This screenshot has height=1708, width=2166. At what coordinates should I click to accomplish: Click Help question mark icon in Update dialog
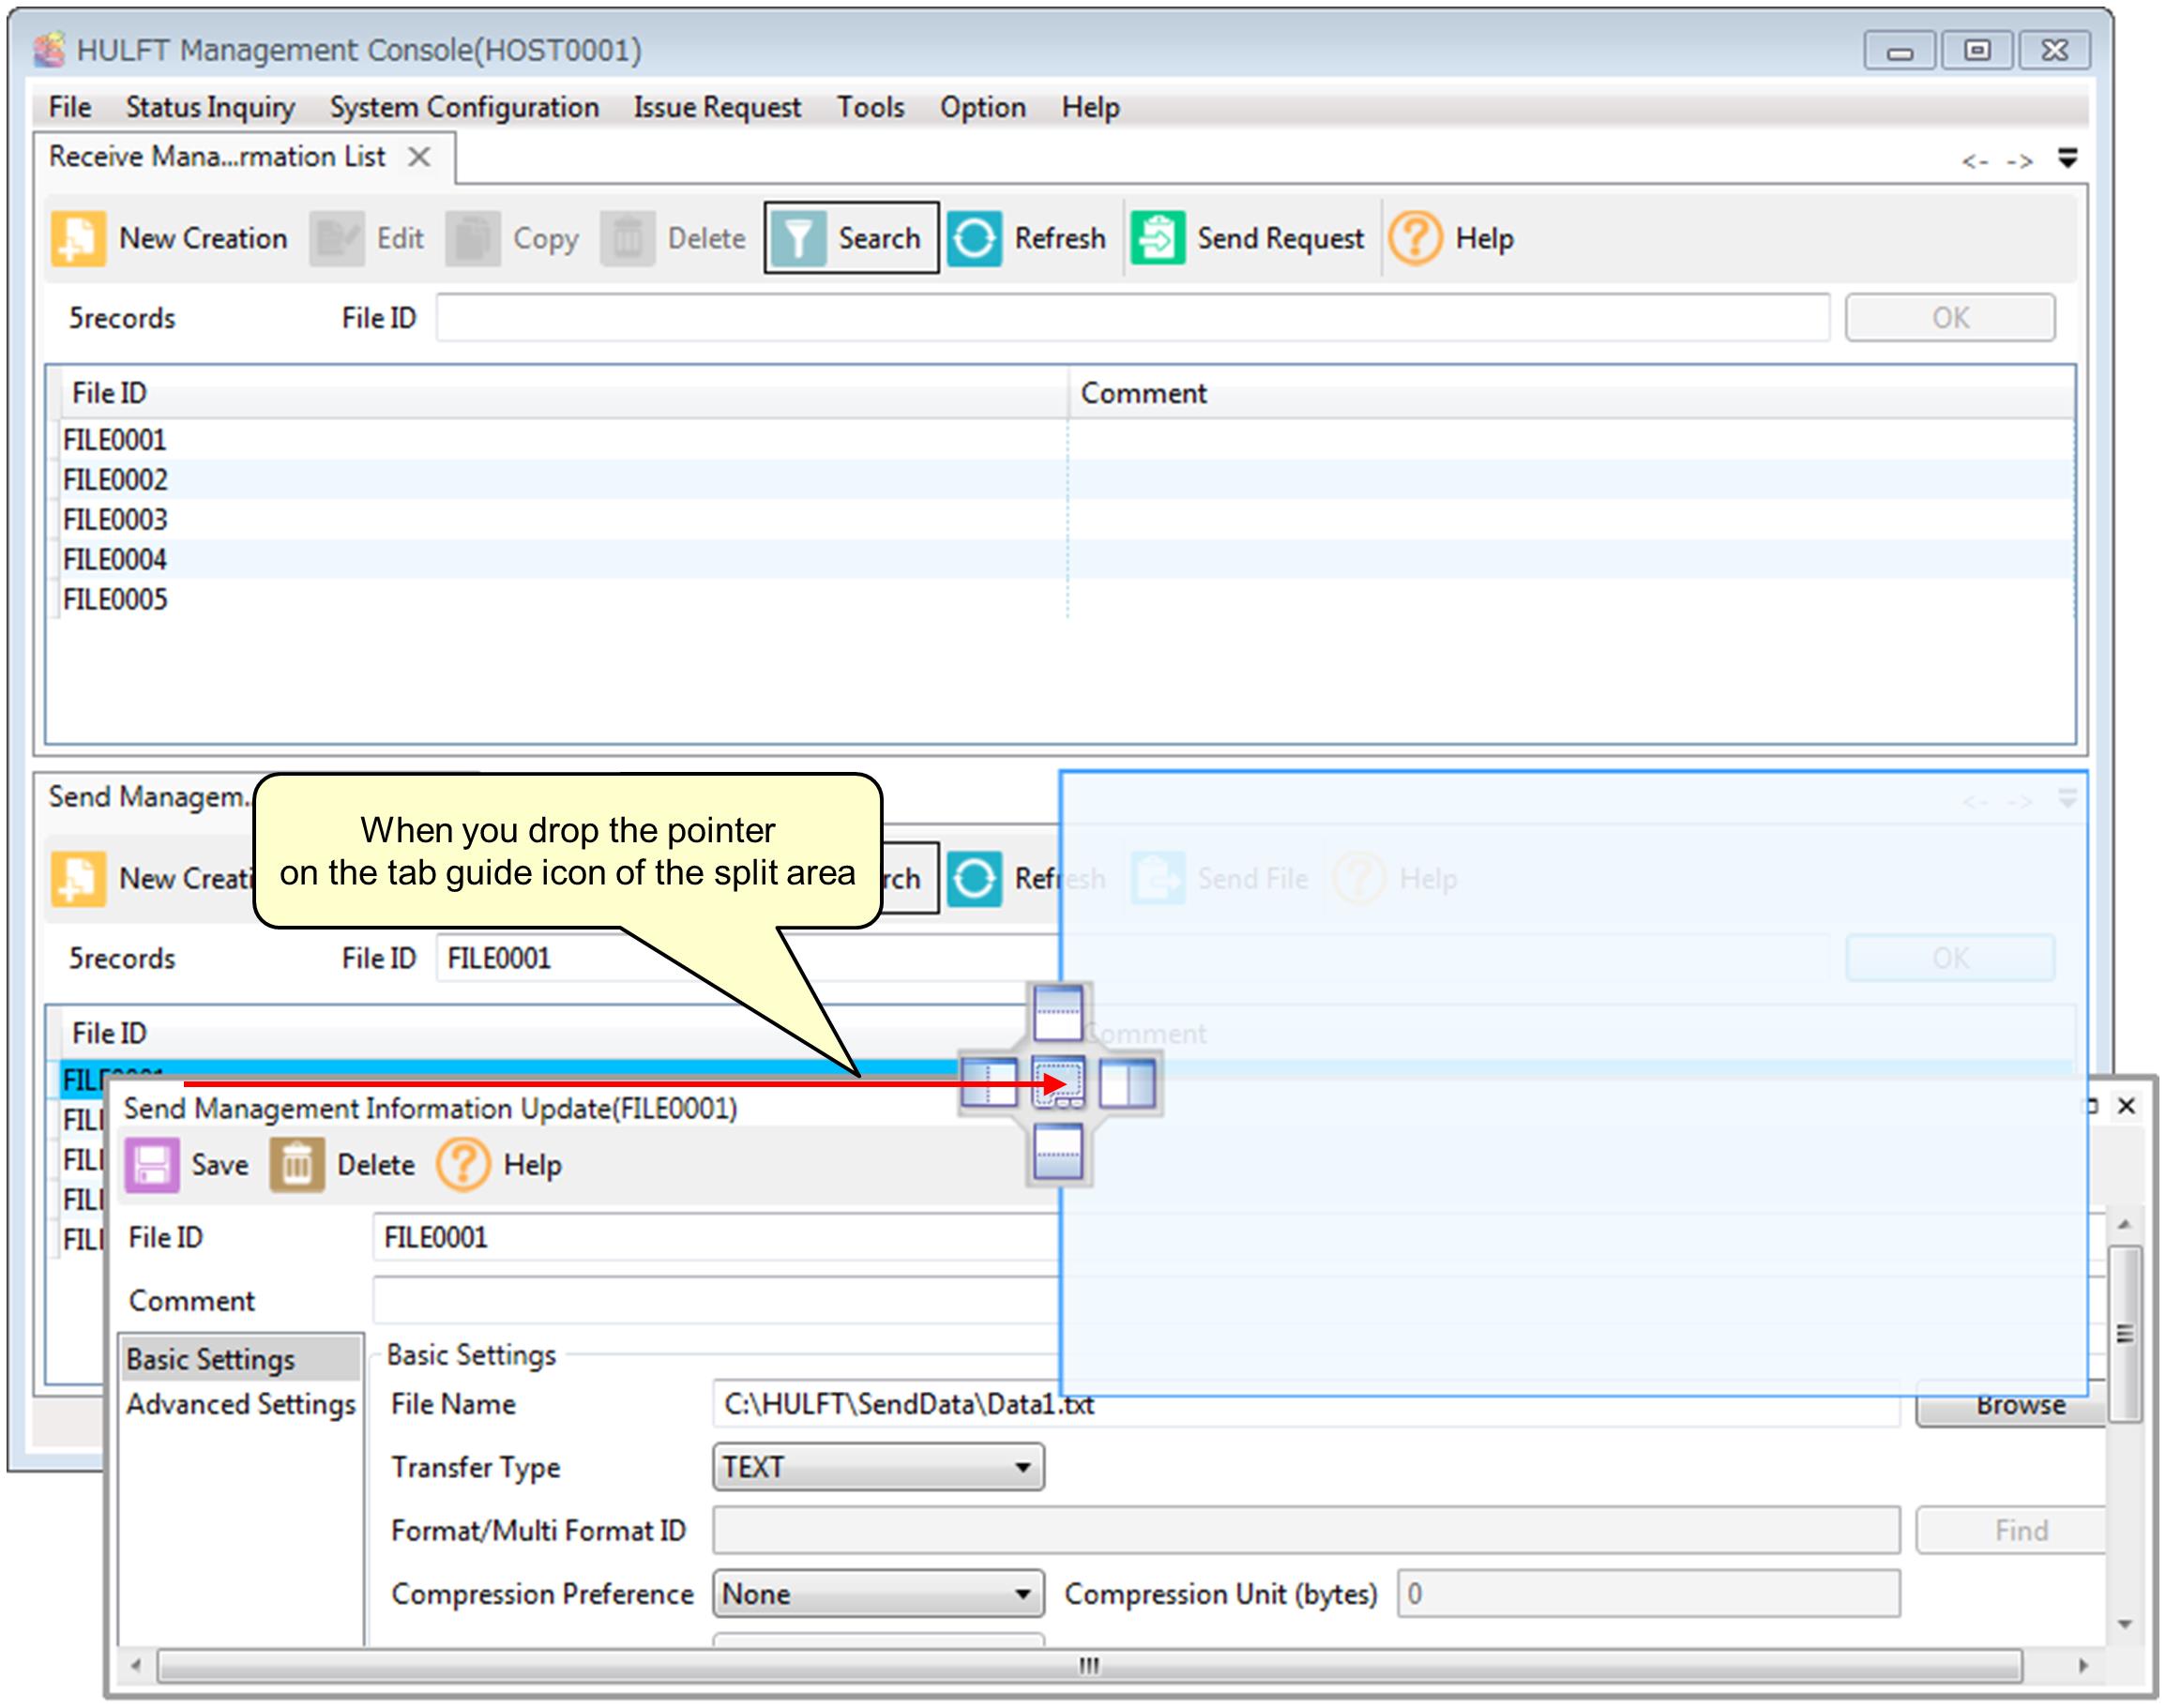463,1165
